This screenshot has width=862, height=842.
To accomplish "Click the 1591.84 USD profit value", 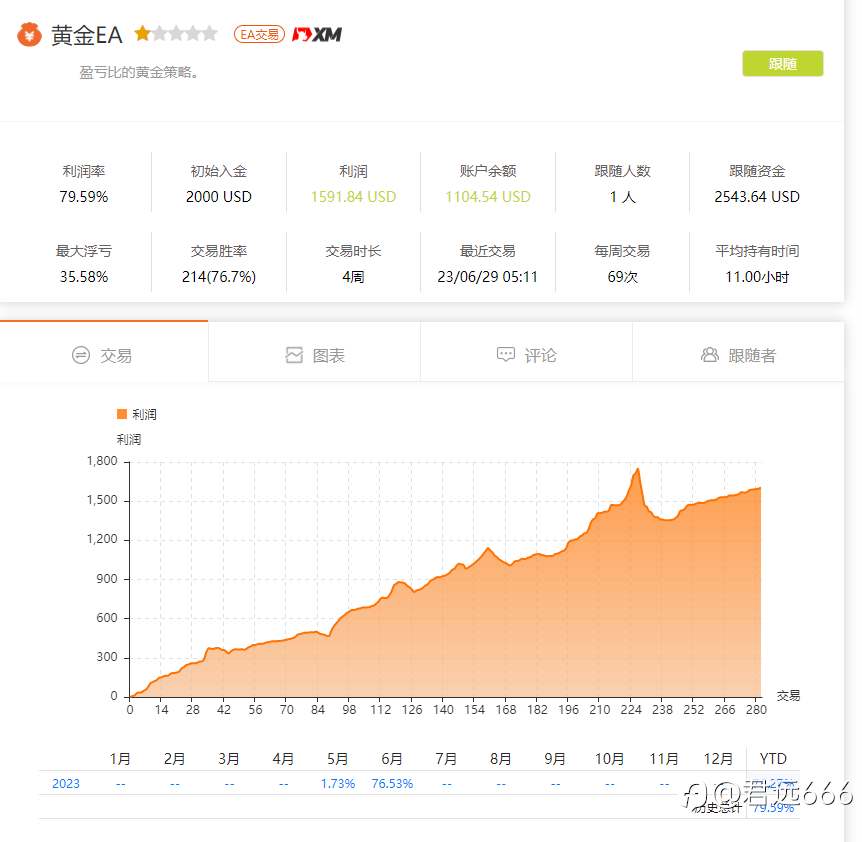I will 353,197.
